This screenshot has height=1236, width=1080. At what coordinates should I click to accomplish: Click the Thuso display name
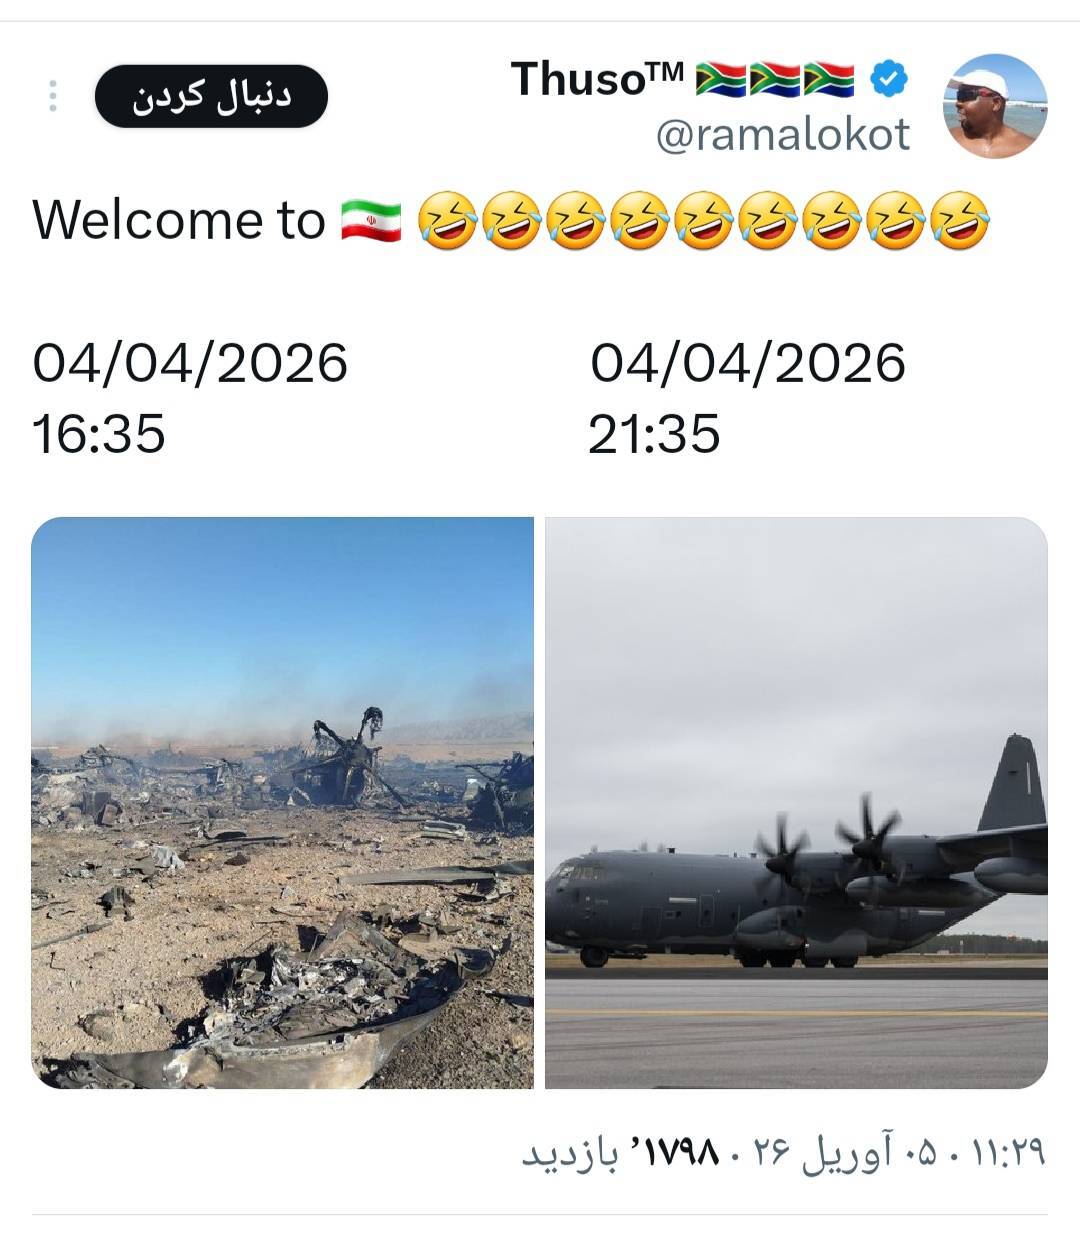pyautogui.click(x=597, y=78)
